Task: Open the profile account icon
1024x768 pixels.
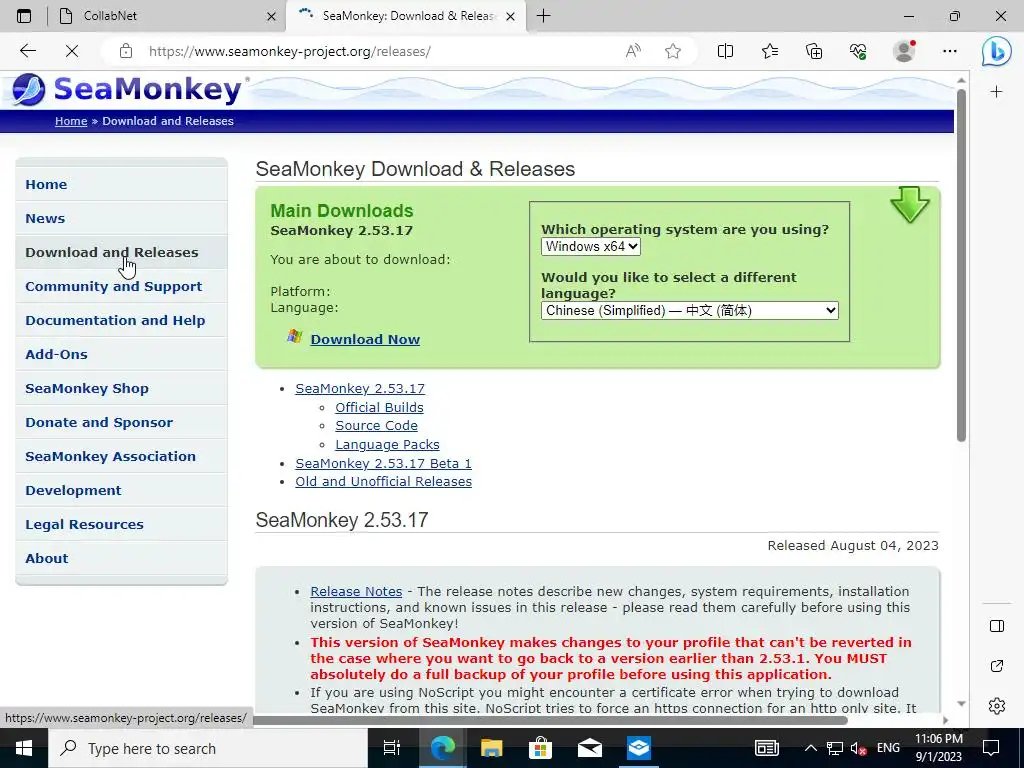Action: (904, 51)
